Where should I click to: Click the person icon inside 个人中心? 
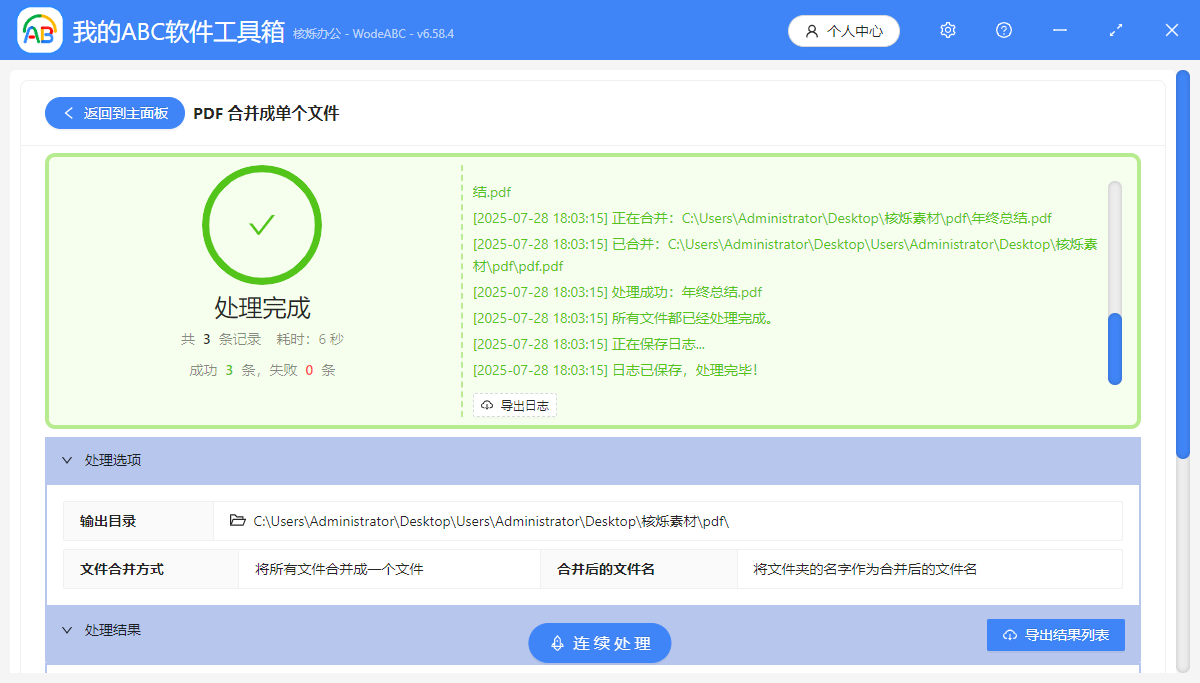point(810,31)
